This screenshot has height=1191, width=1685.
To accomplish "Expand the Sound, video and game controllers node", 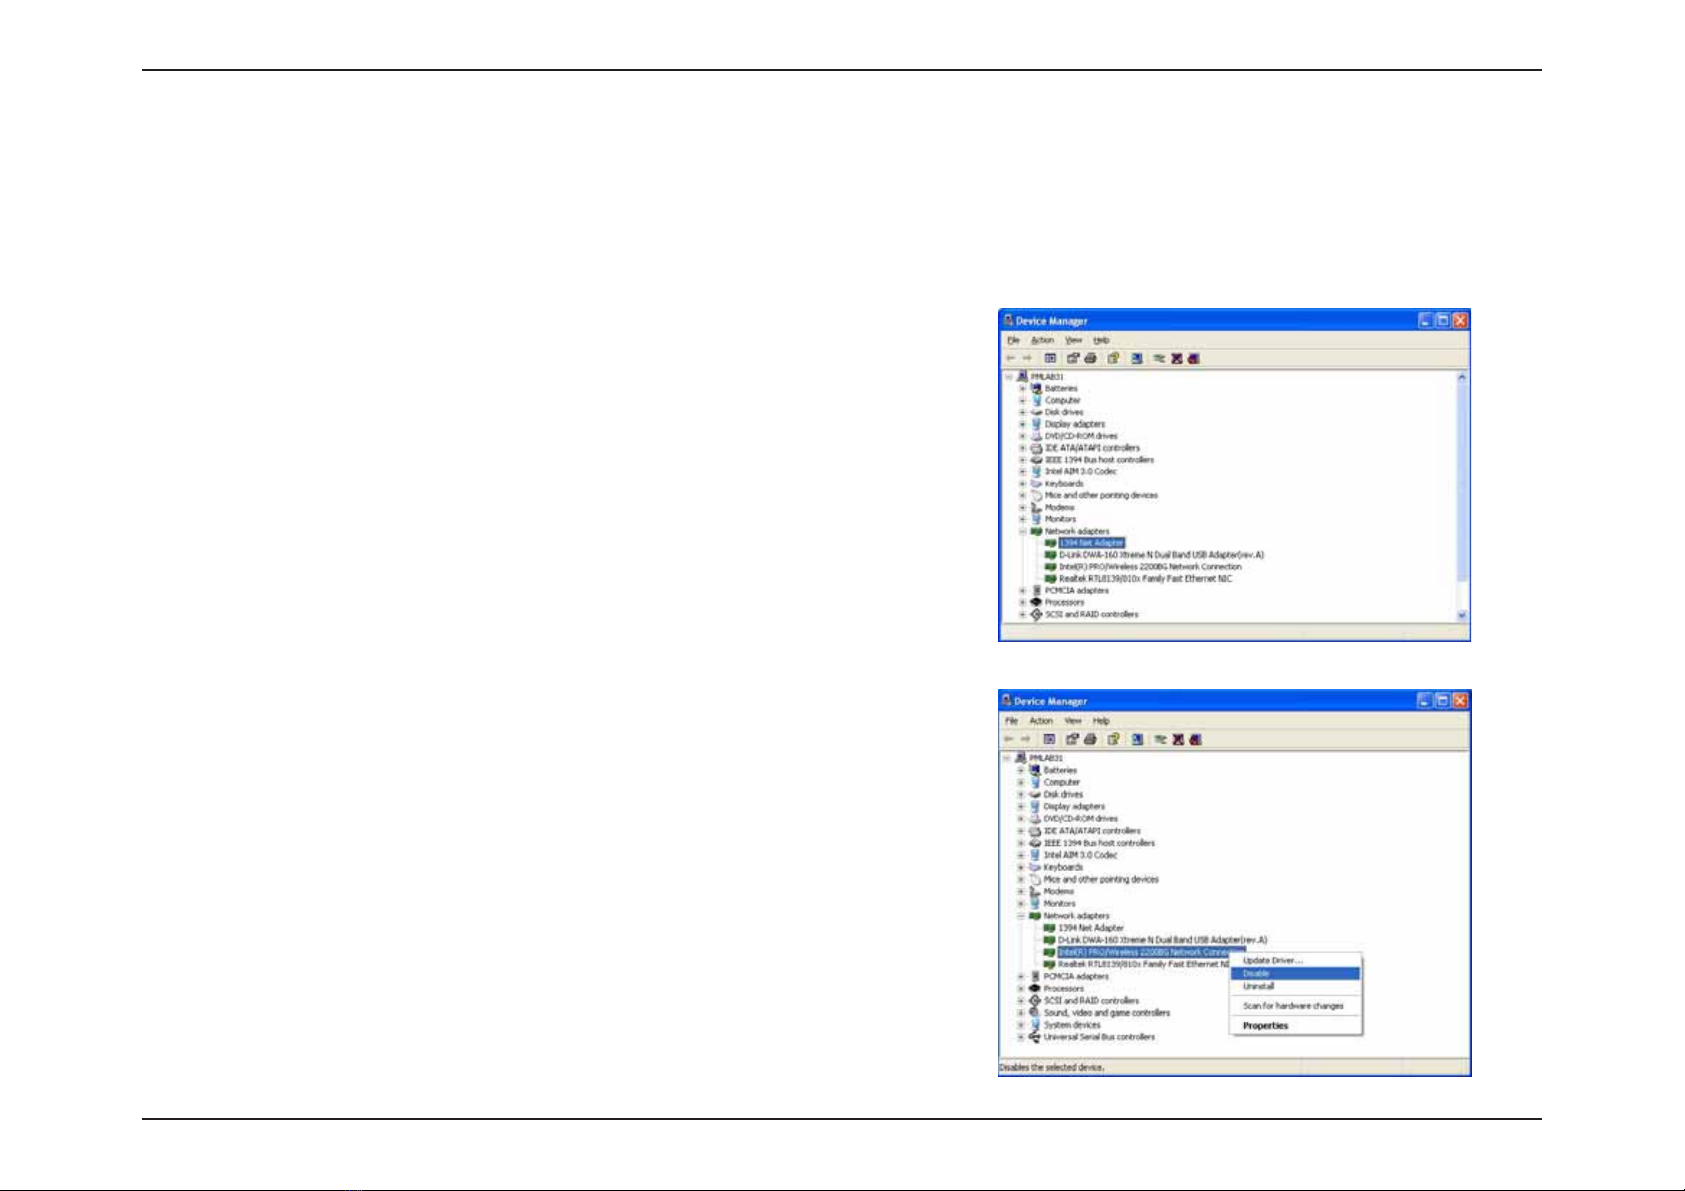I will pyautogui.click(x=1021, y=1013).
